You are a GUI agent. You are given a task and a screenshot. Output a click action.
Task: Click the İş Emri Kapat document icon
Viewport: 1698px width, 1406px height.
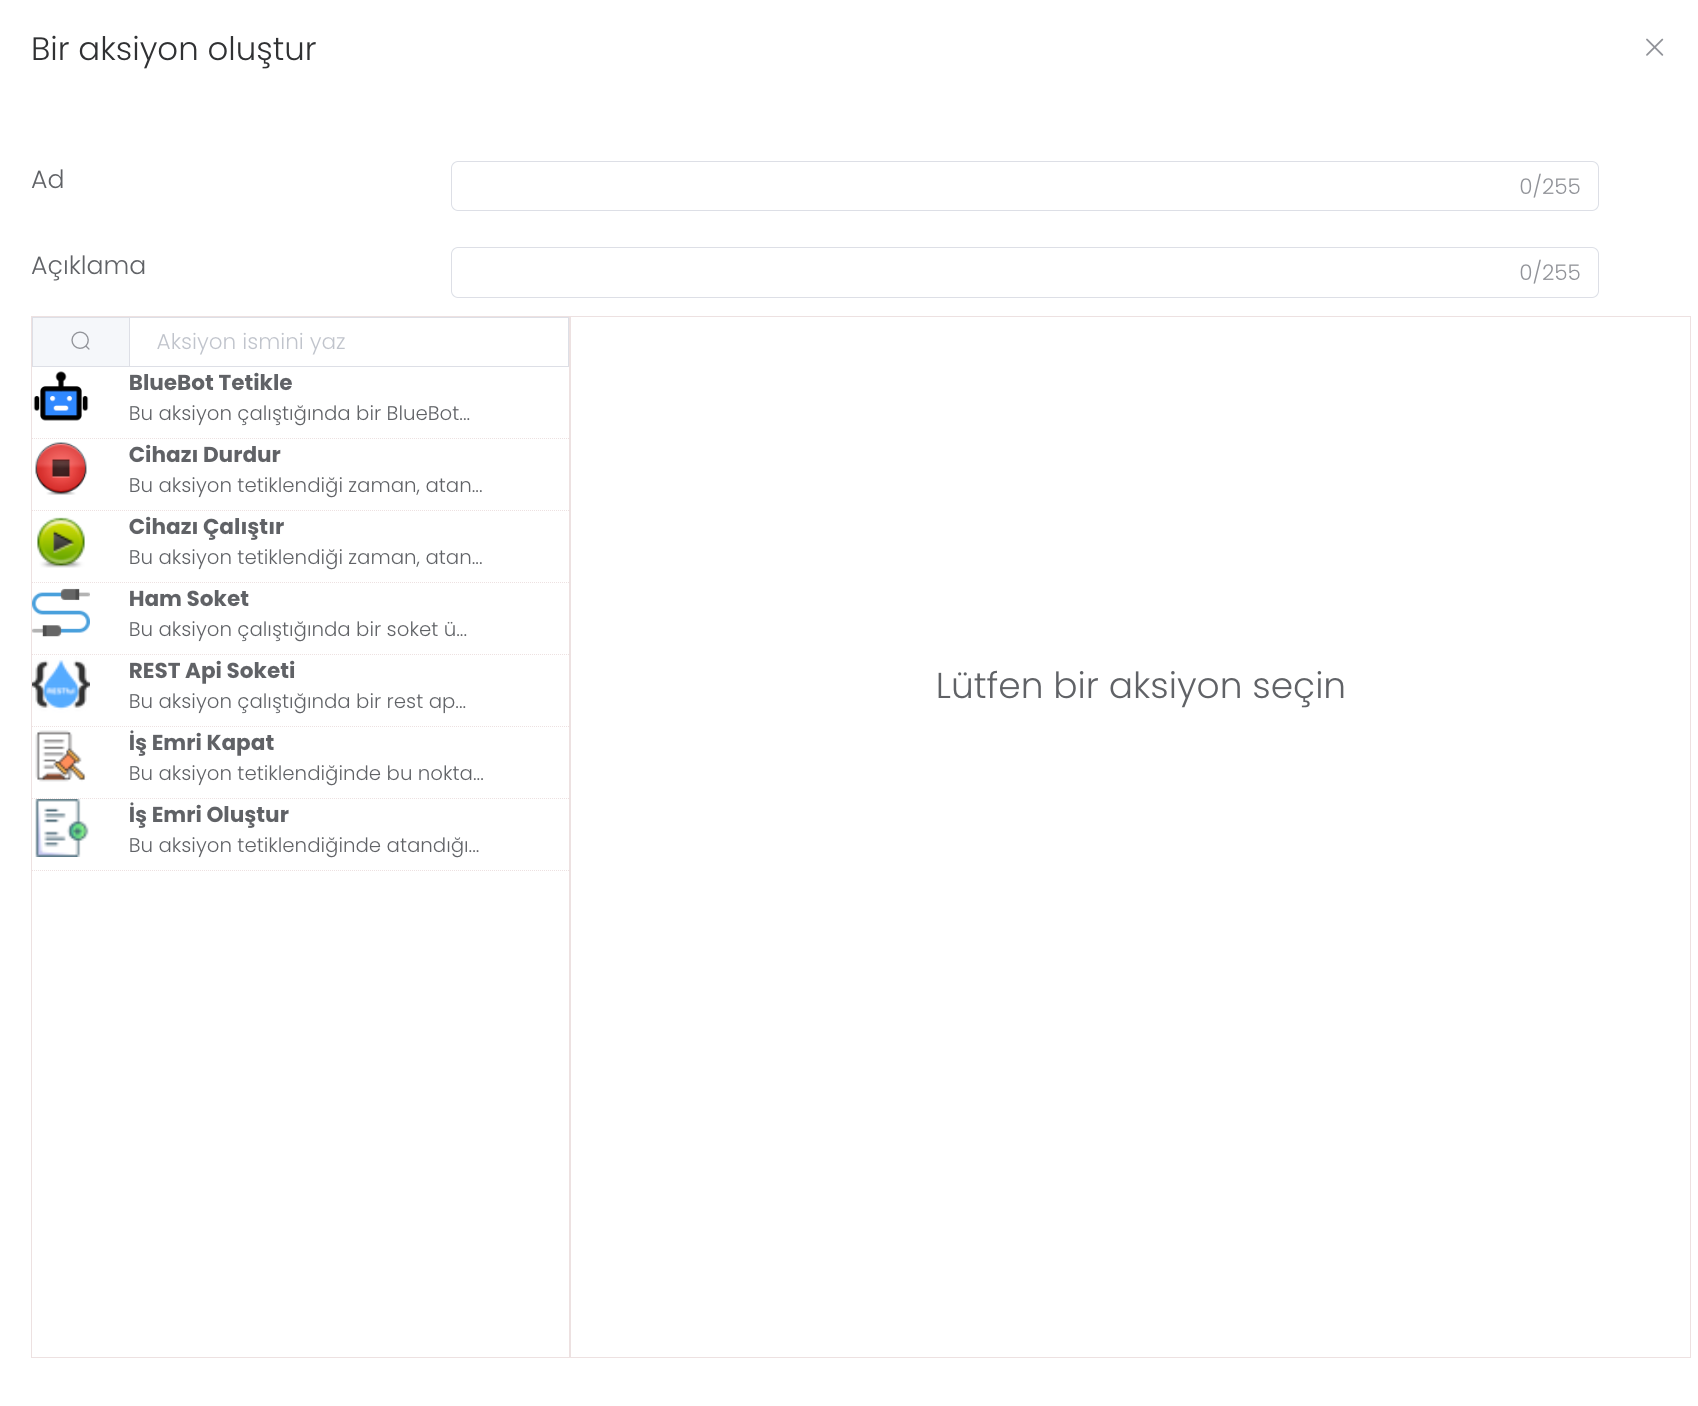[x=61, y=757]
